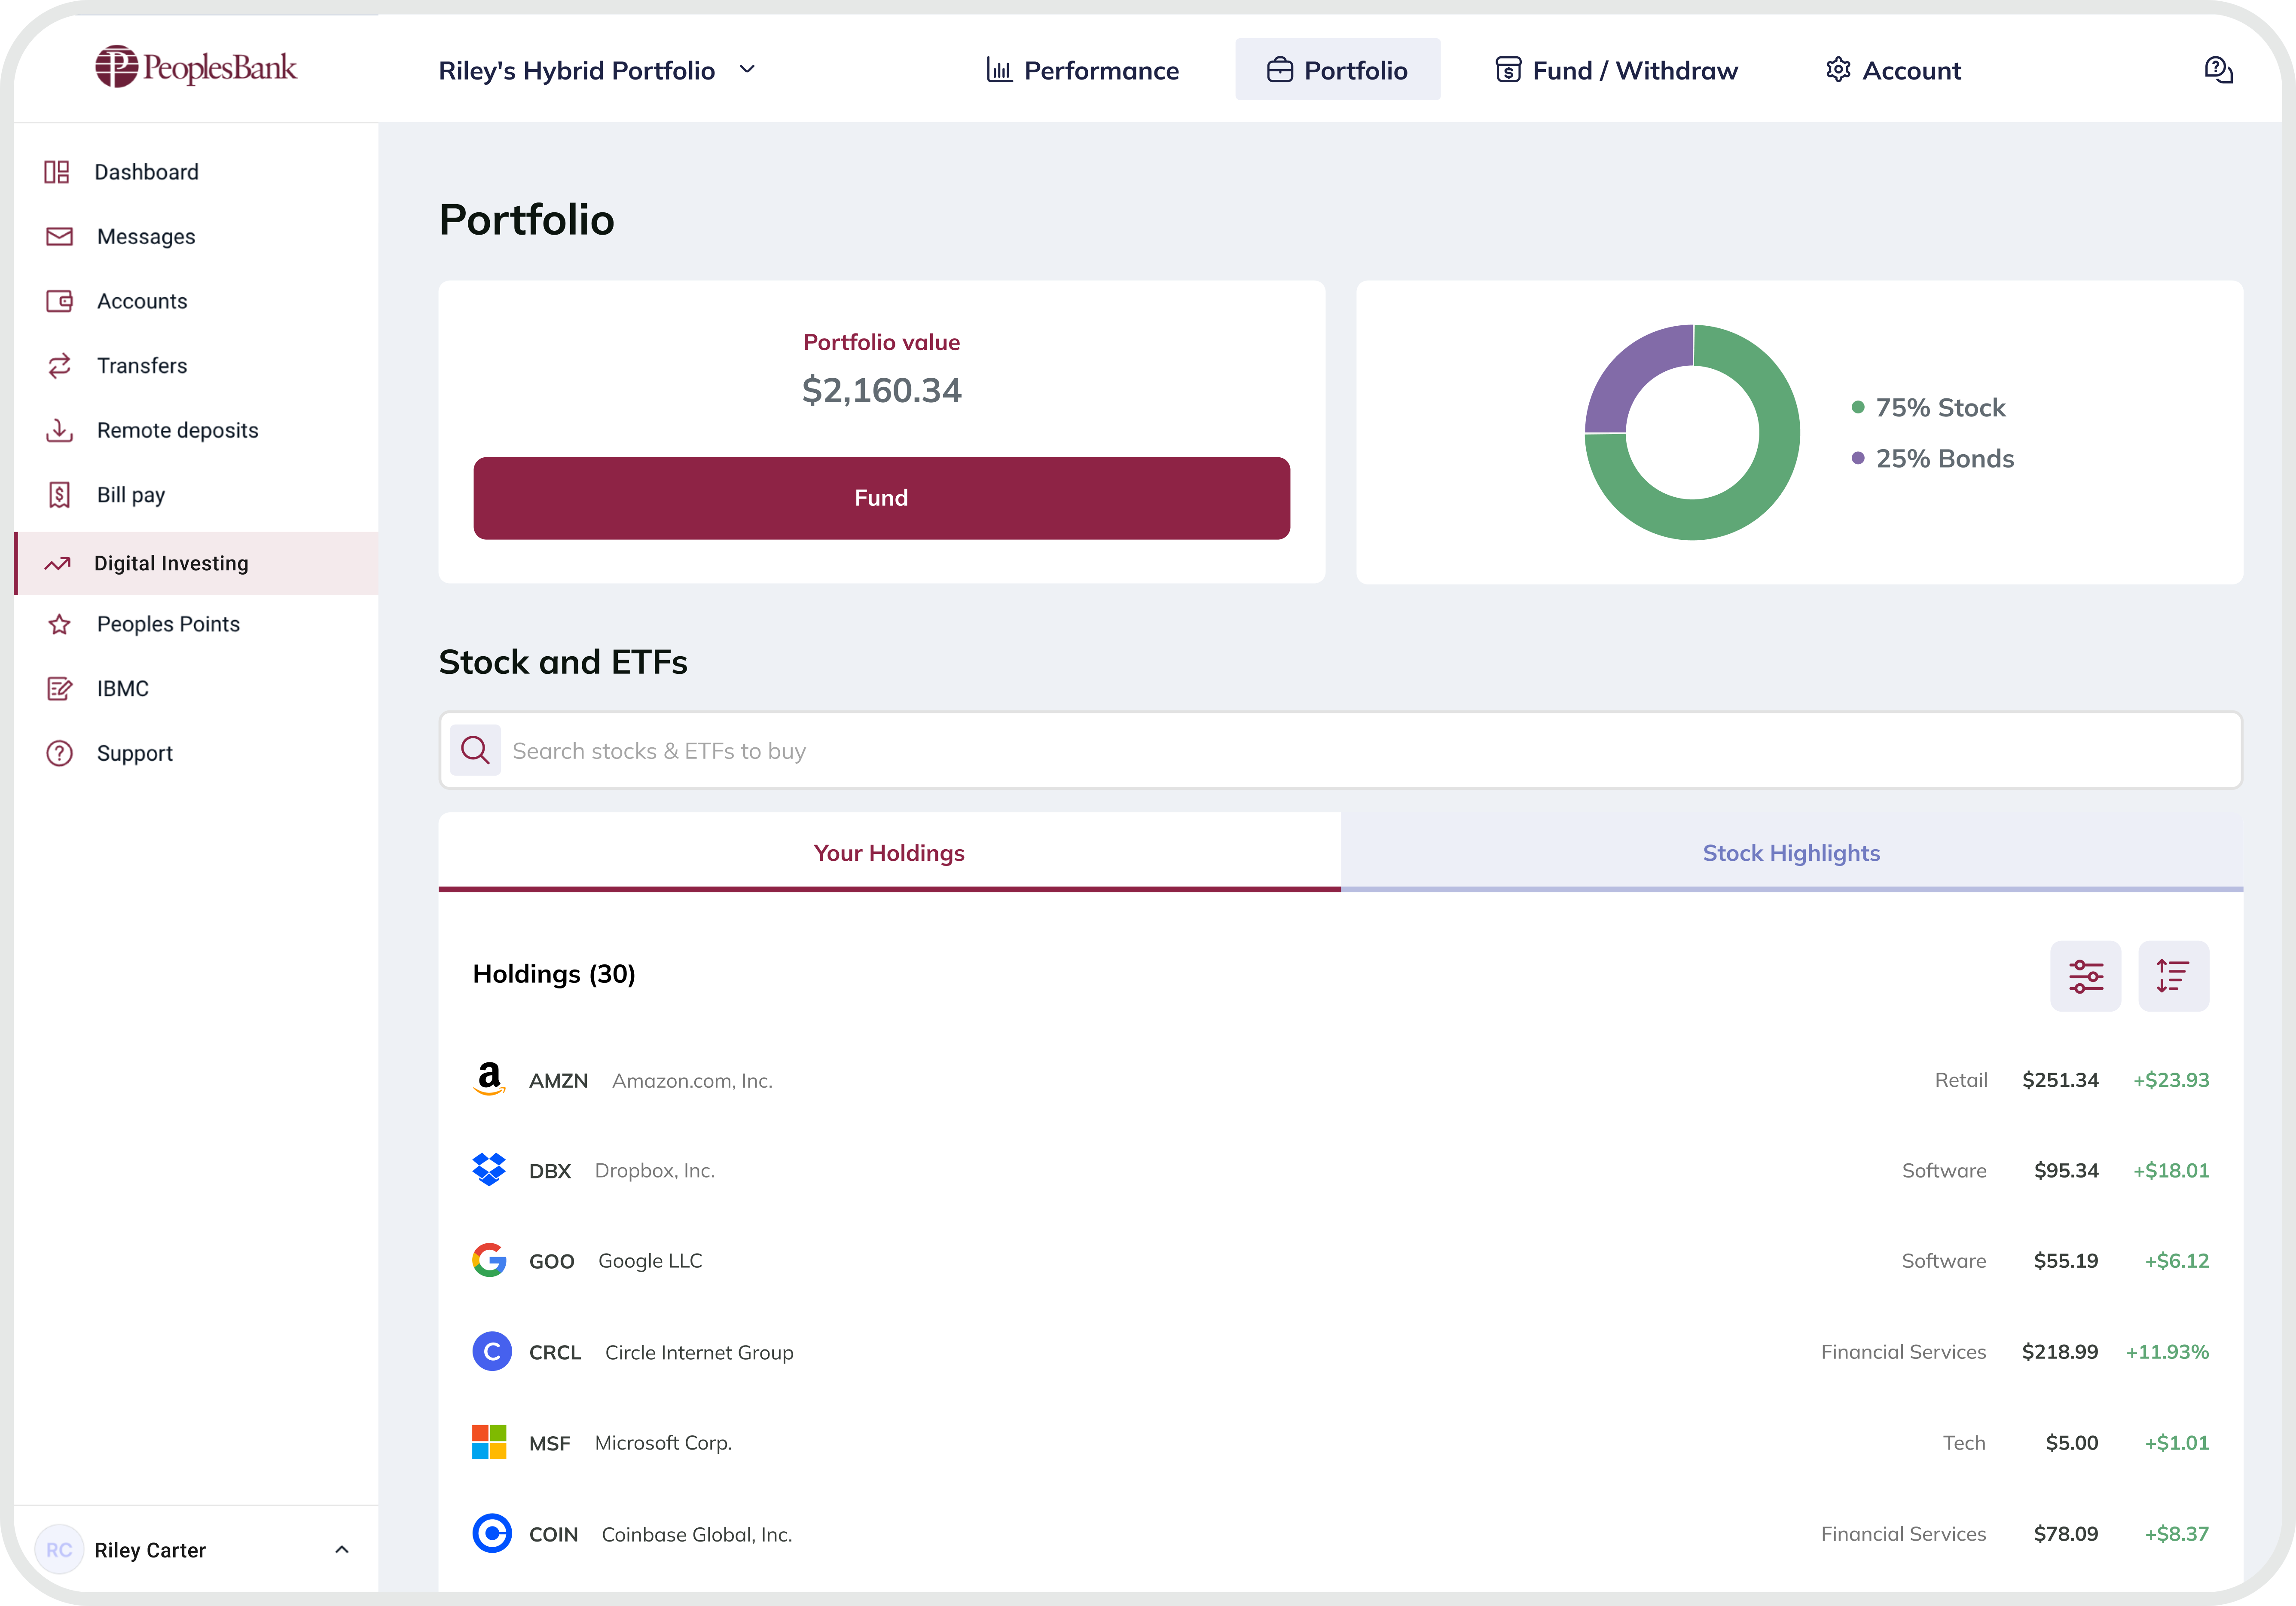Click the Dropbox logo in holdings

(489, 1169)
